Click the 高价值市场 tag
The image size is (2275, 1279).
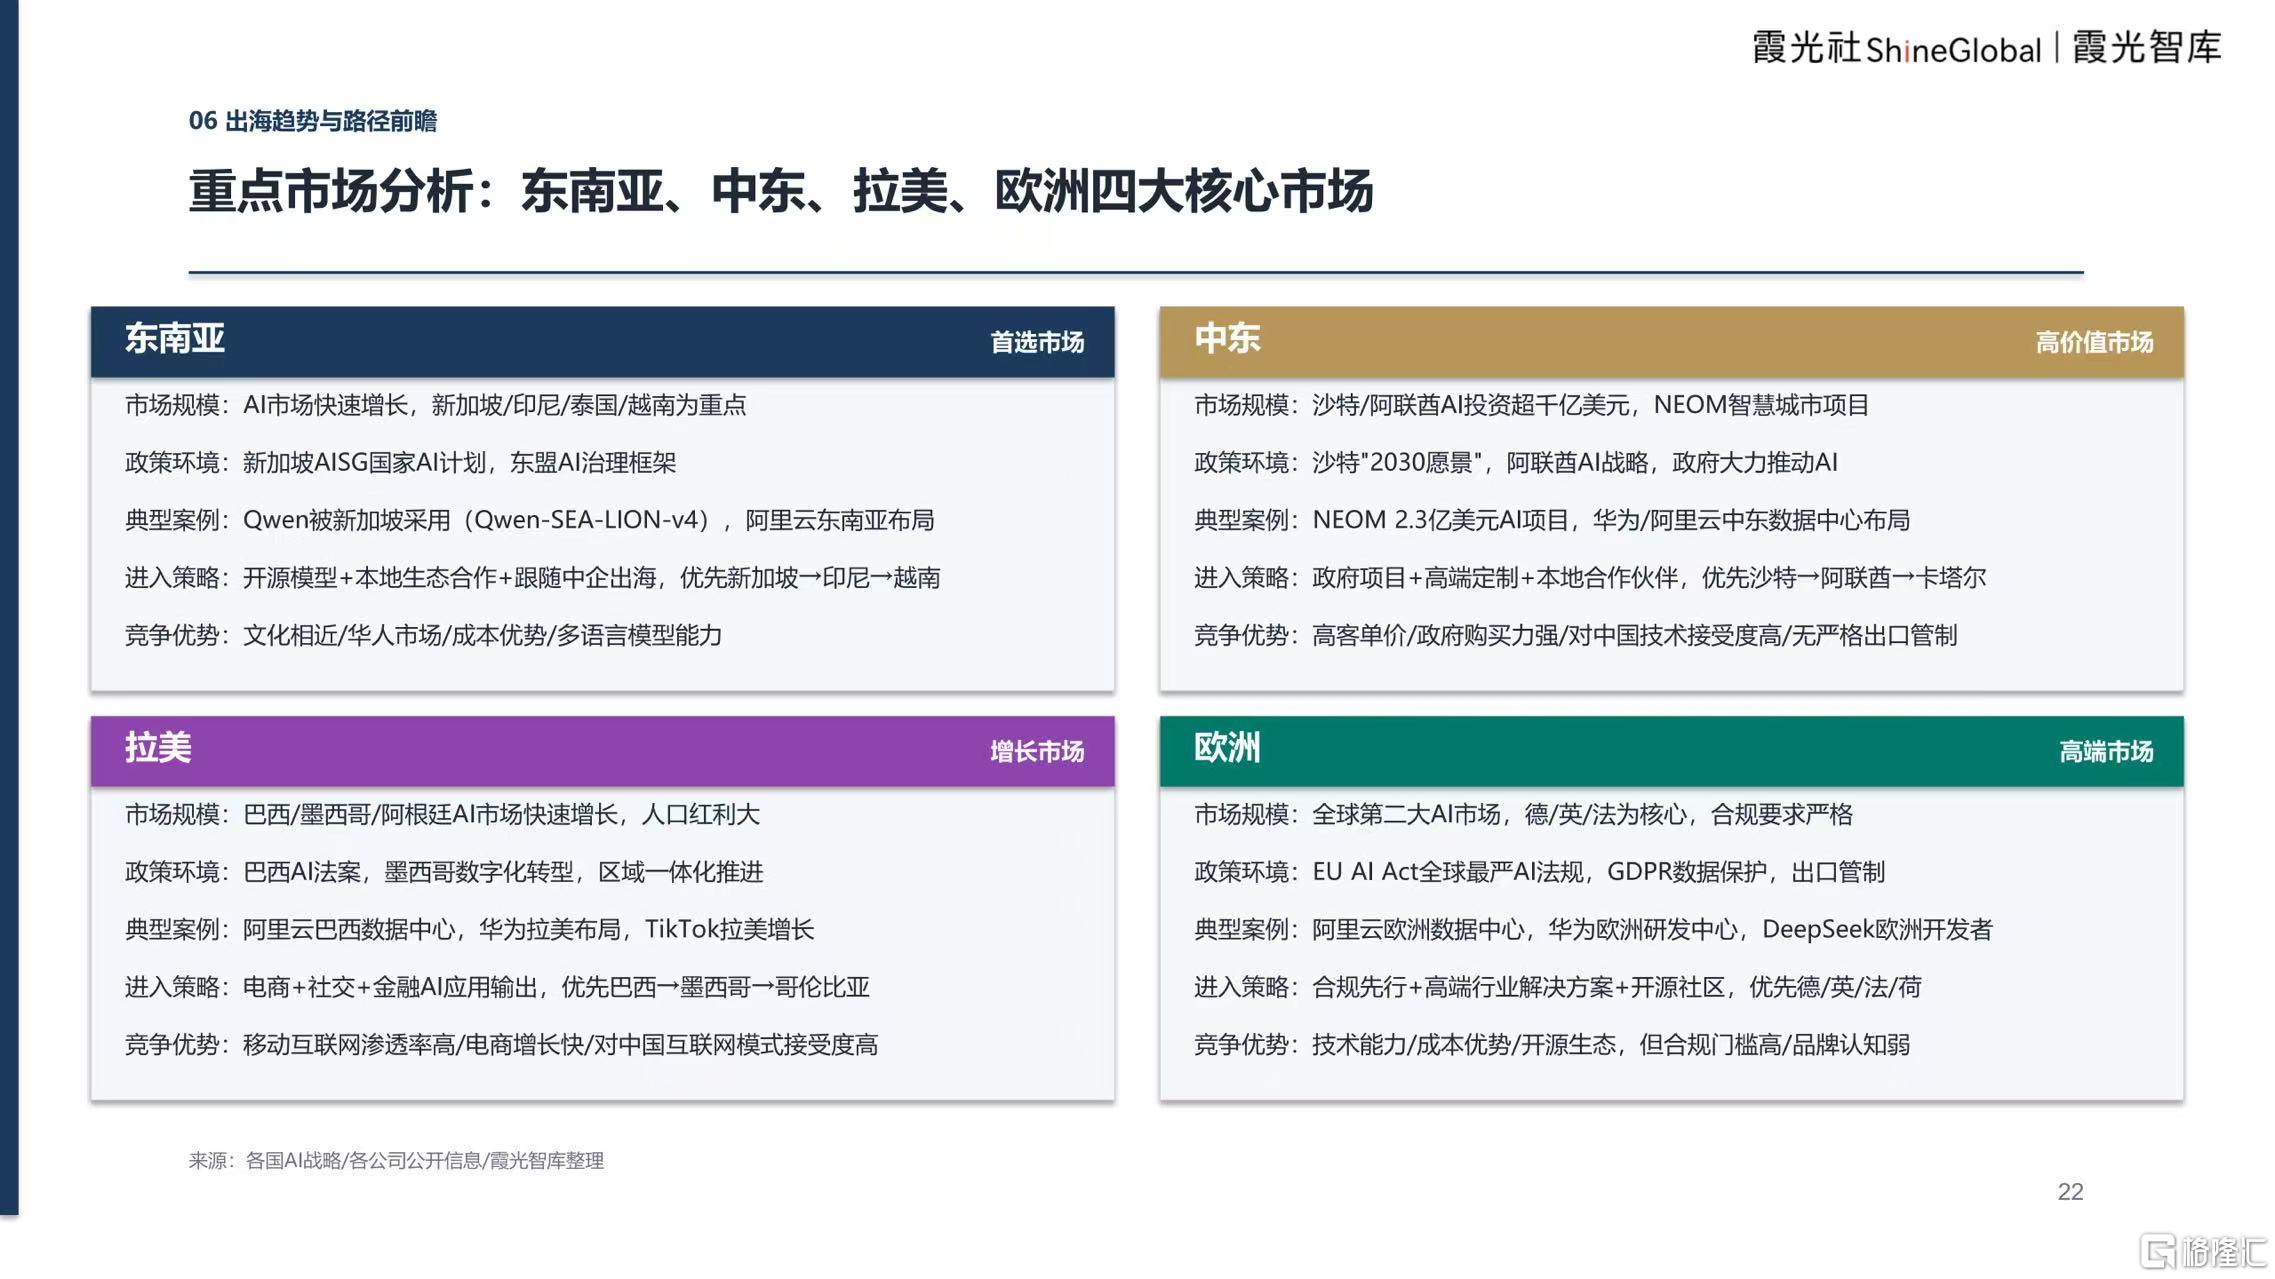point(2094,342)
